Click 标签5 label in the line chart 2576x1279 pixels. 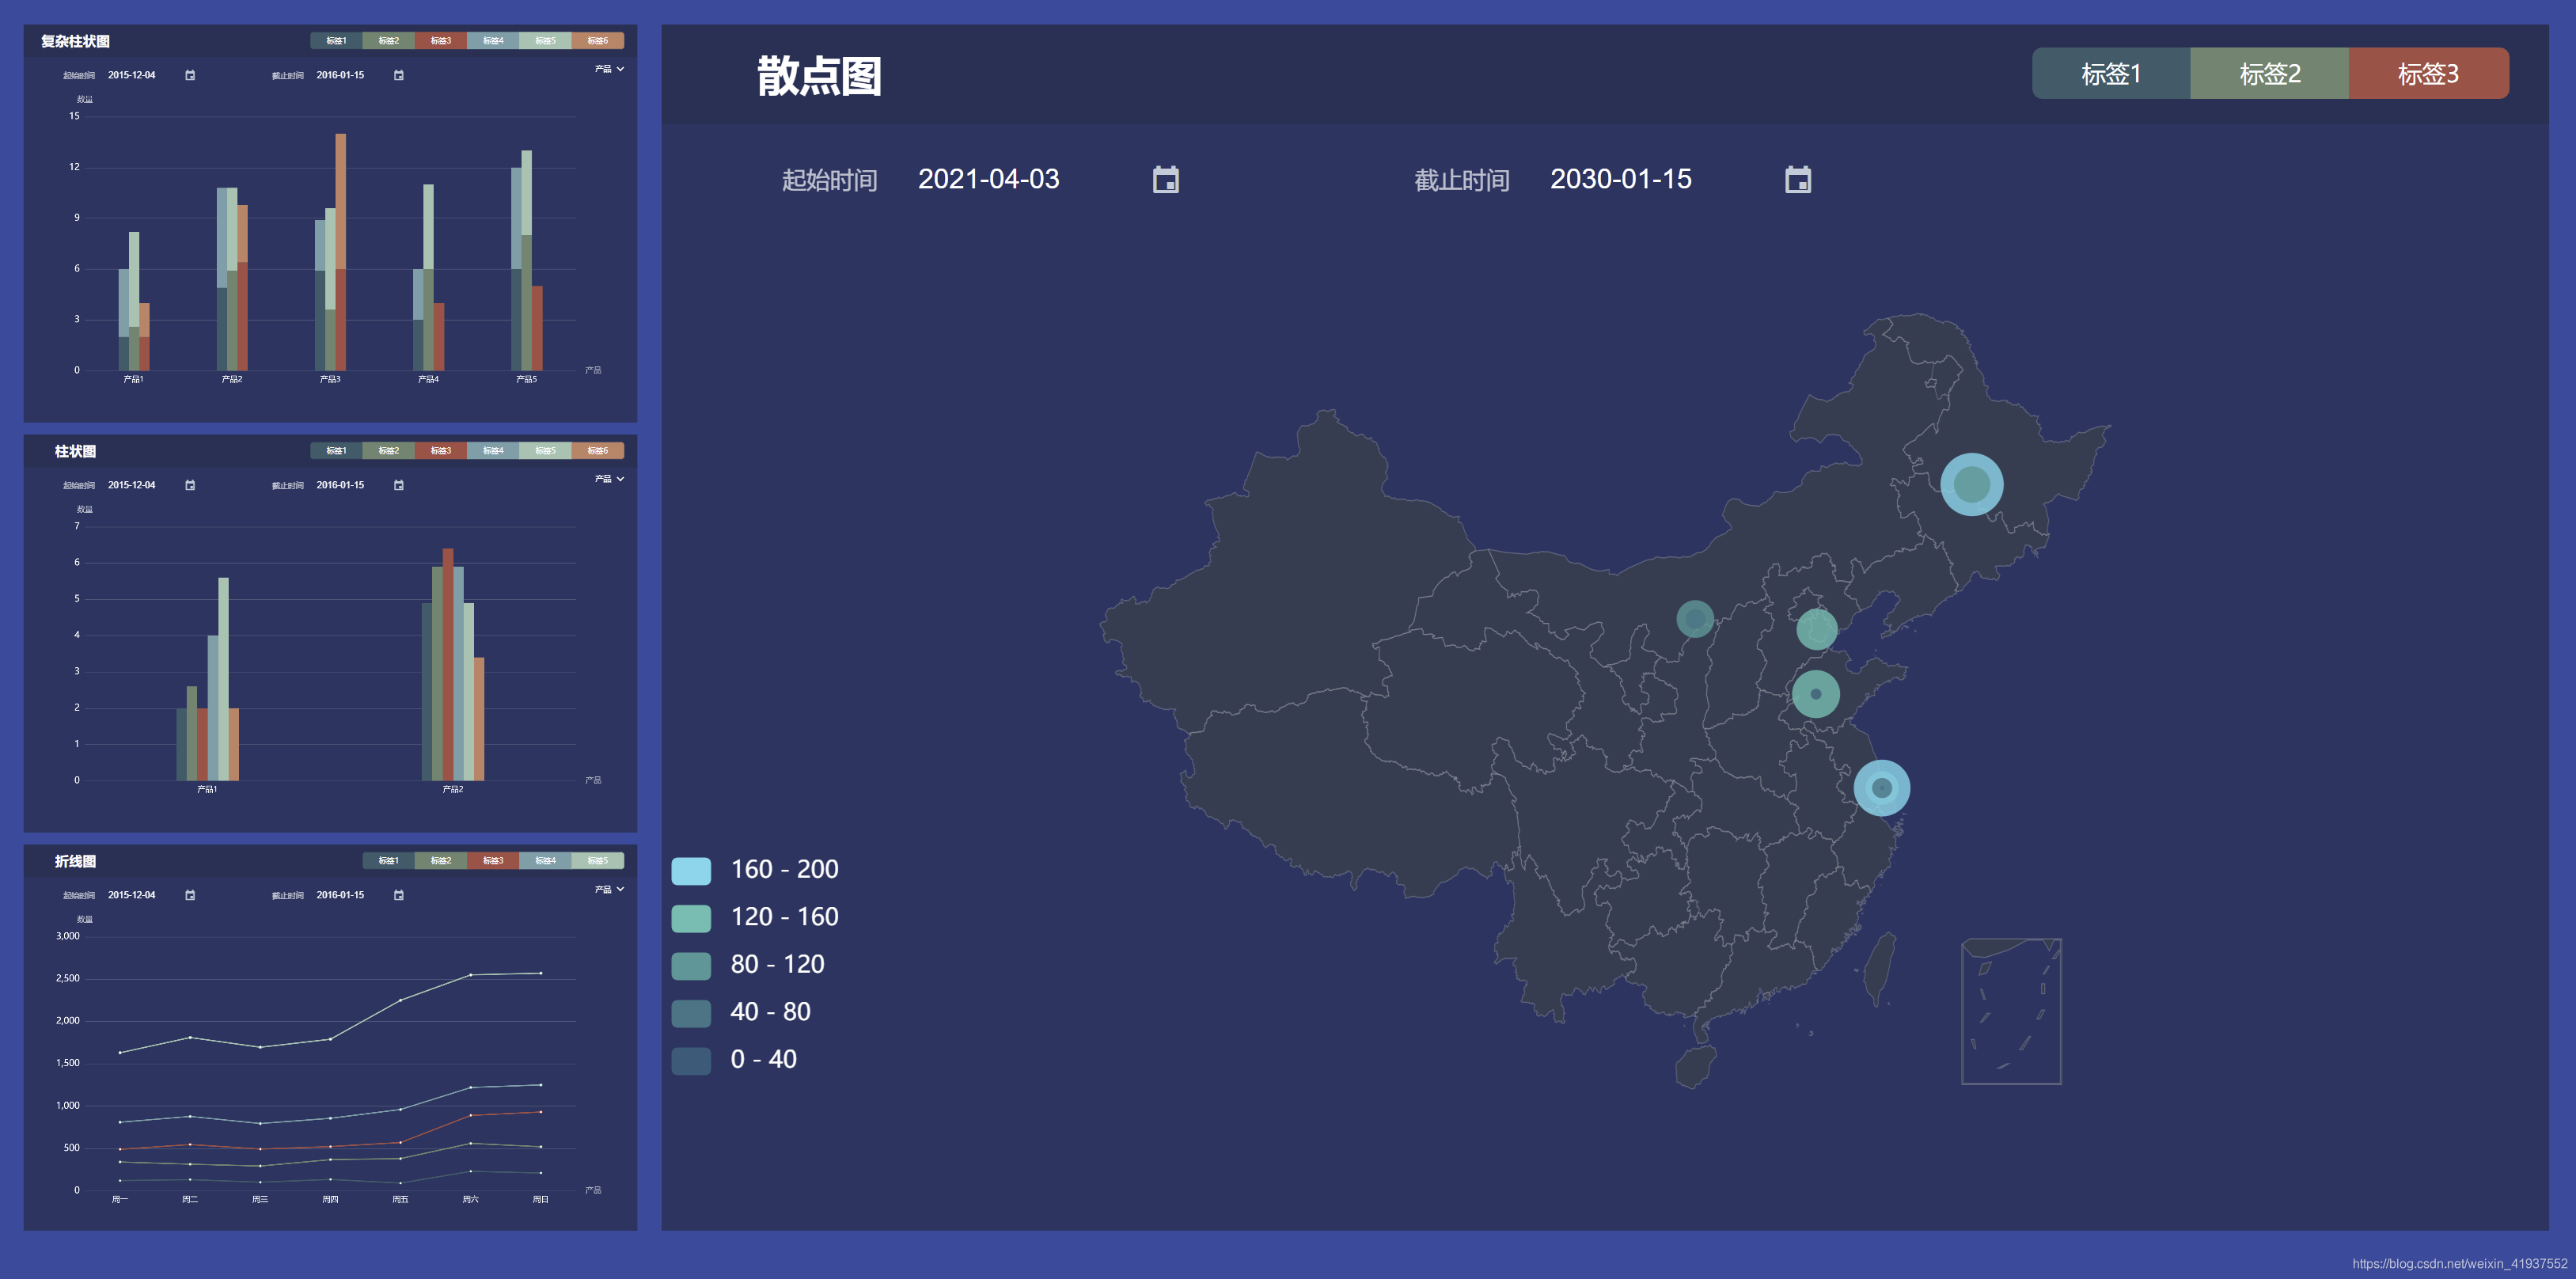[x=597, y=861]
